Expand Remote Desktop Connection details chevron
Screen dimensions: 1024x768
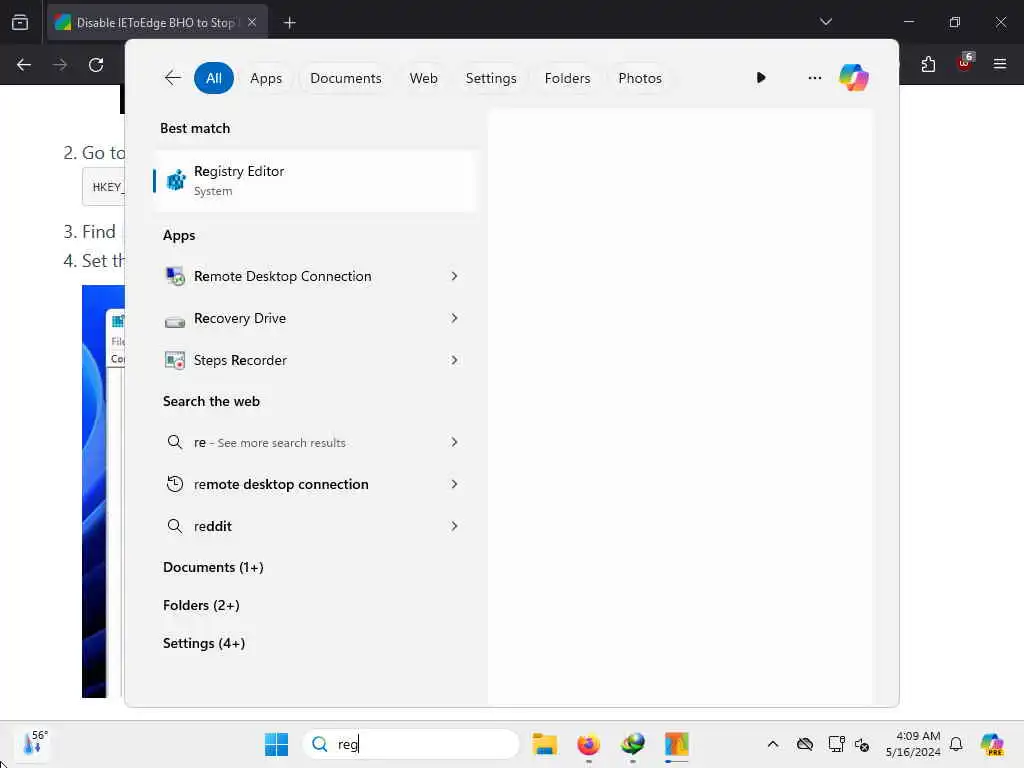(455, 276)
